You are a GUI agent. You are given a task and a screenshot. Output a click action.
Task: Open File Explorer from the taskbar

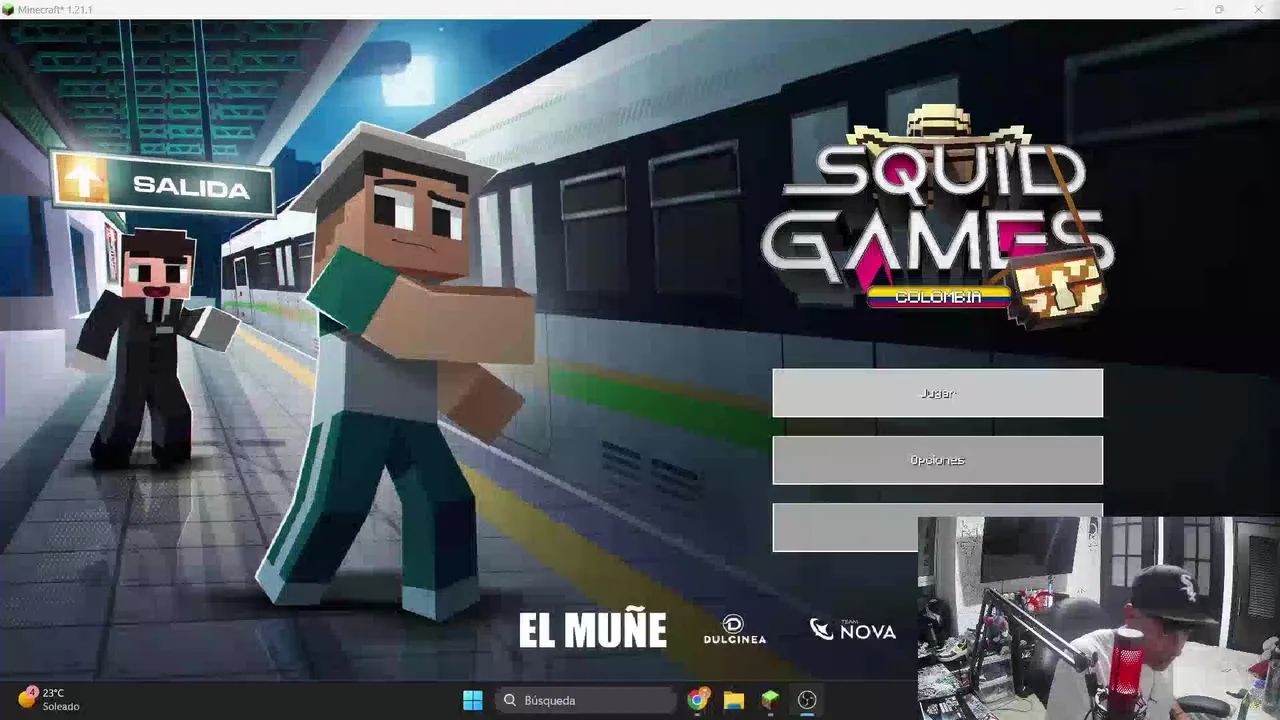point(734,700)
